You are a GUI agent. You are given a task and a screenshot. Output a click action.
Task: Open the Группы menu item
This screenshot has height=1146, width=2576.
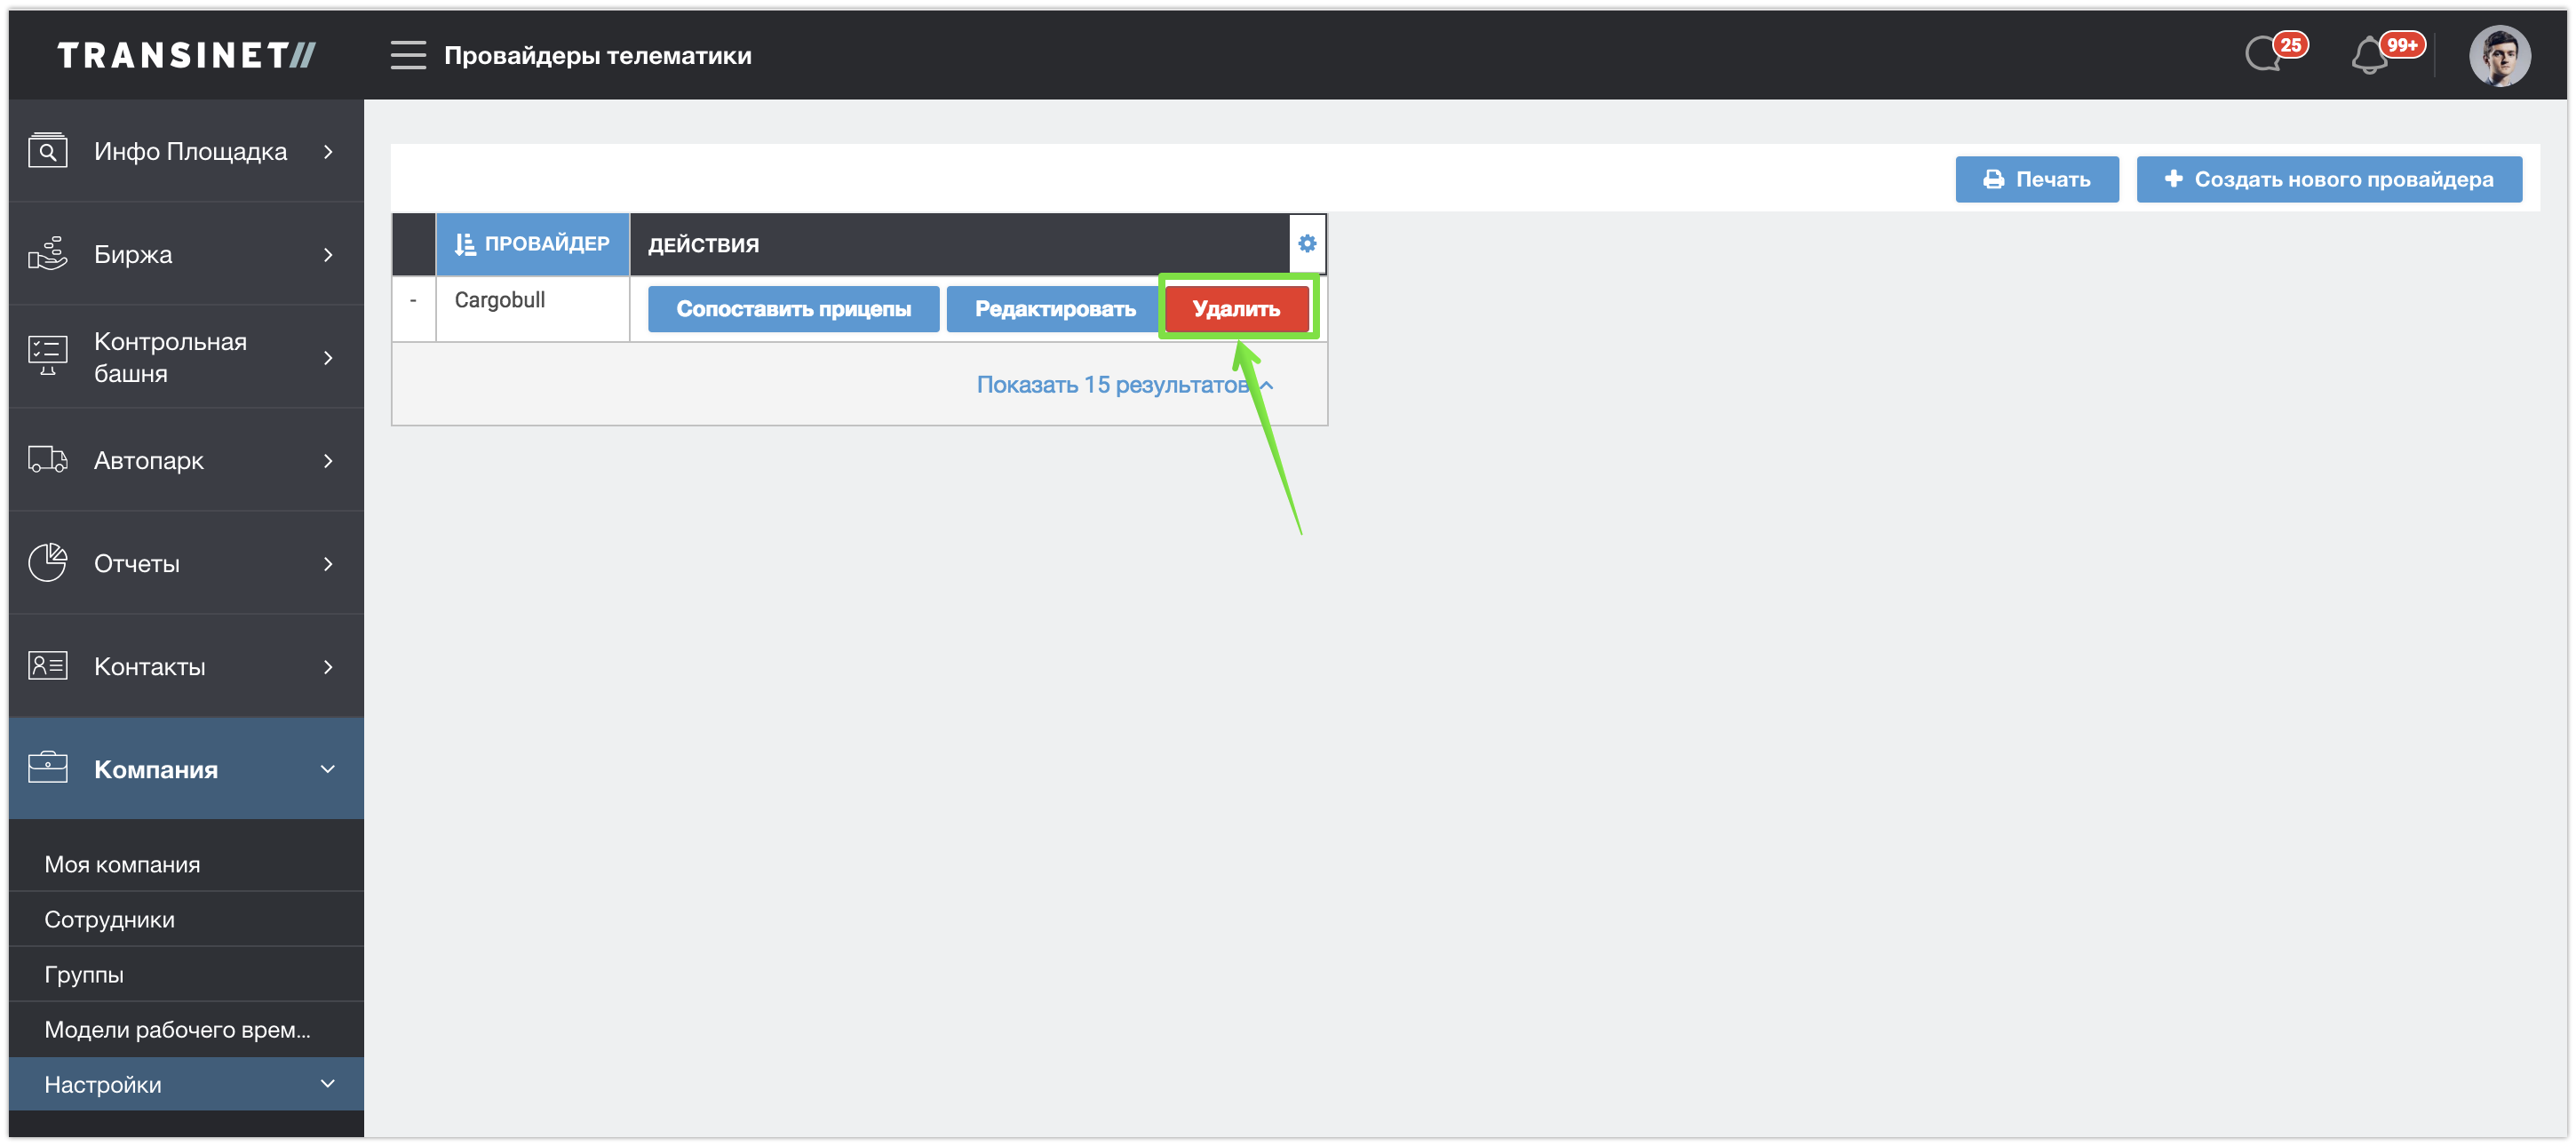tap(84, 974)
